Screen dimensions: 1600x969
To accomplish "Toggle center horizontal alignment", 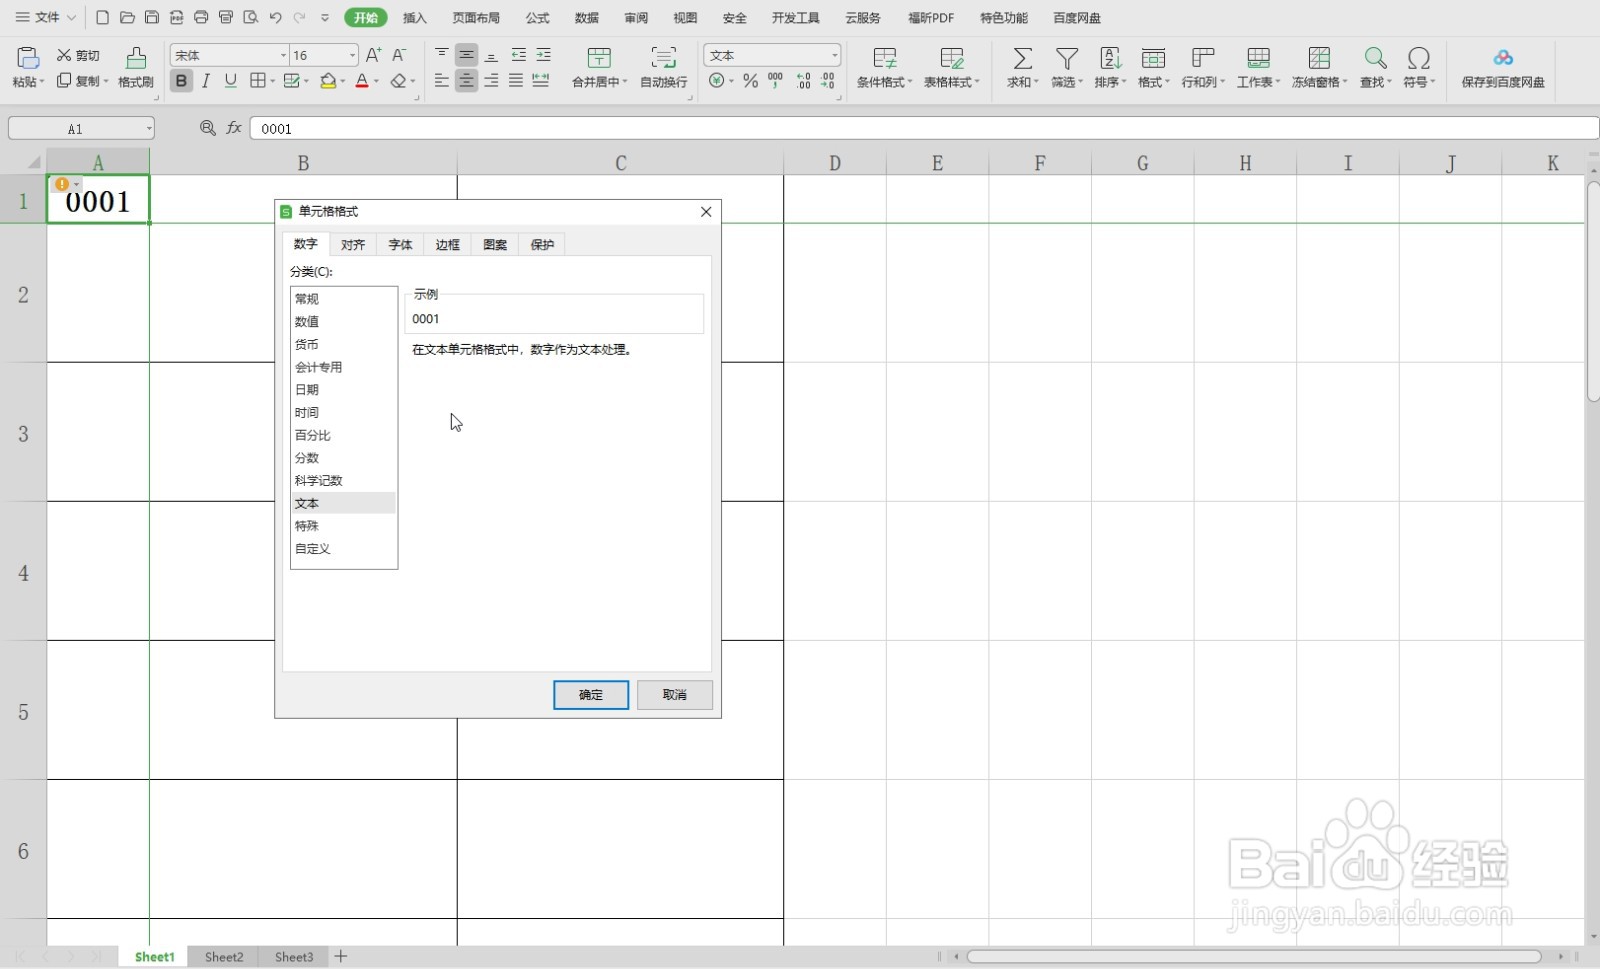I will click(466, 81).
